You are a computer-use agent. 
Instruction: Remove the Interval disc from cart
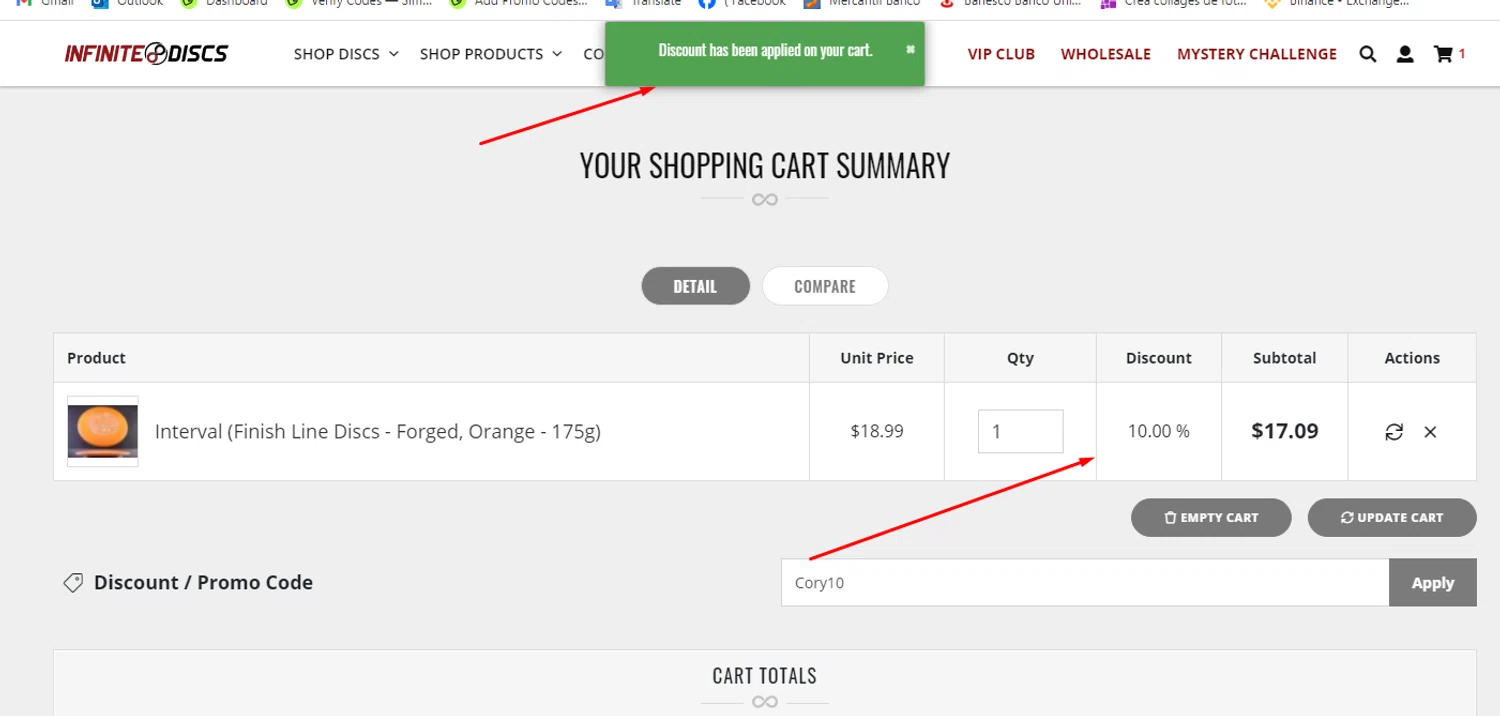pos(1430,432)
